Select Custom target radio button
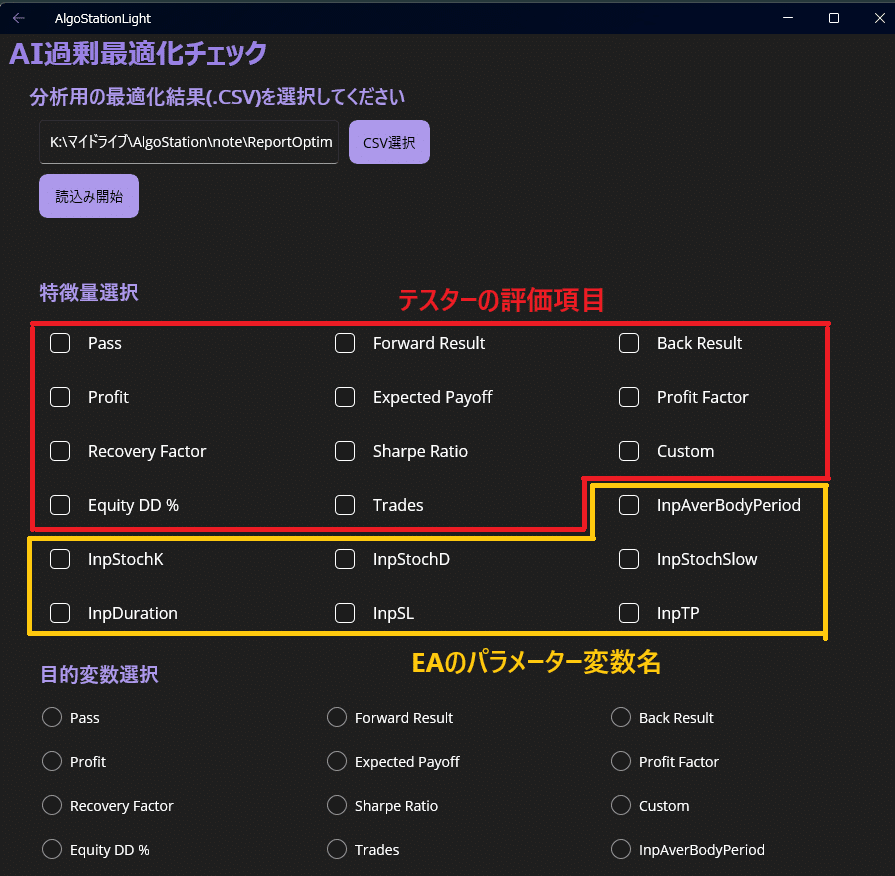This screenshot has height=876, width=895. coord(621,805)
